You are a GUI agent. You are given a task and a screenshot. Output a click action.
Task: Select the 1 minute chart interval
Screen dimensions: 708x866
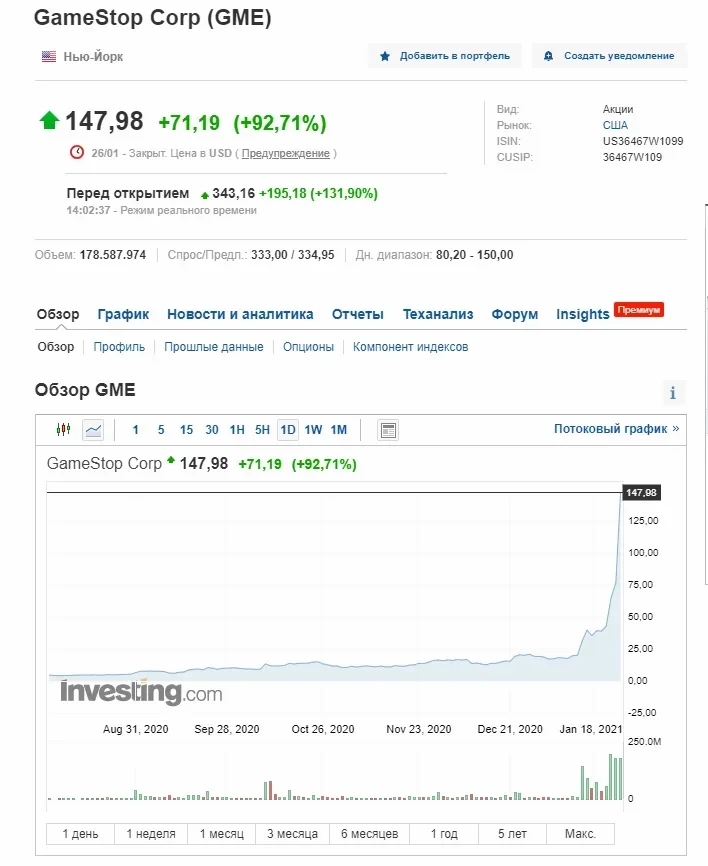(135, 430)
